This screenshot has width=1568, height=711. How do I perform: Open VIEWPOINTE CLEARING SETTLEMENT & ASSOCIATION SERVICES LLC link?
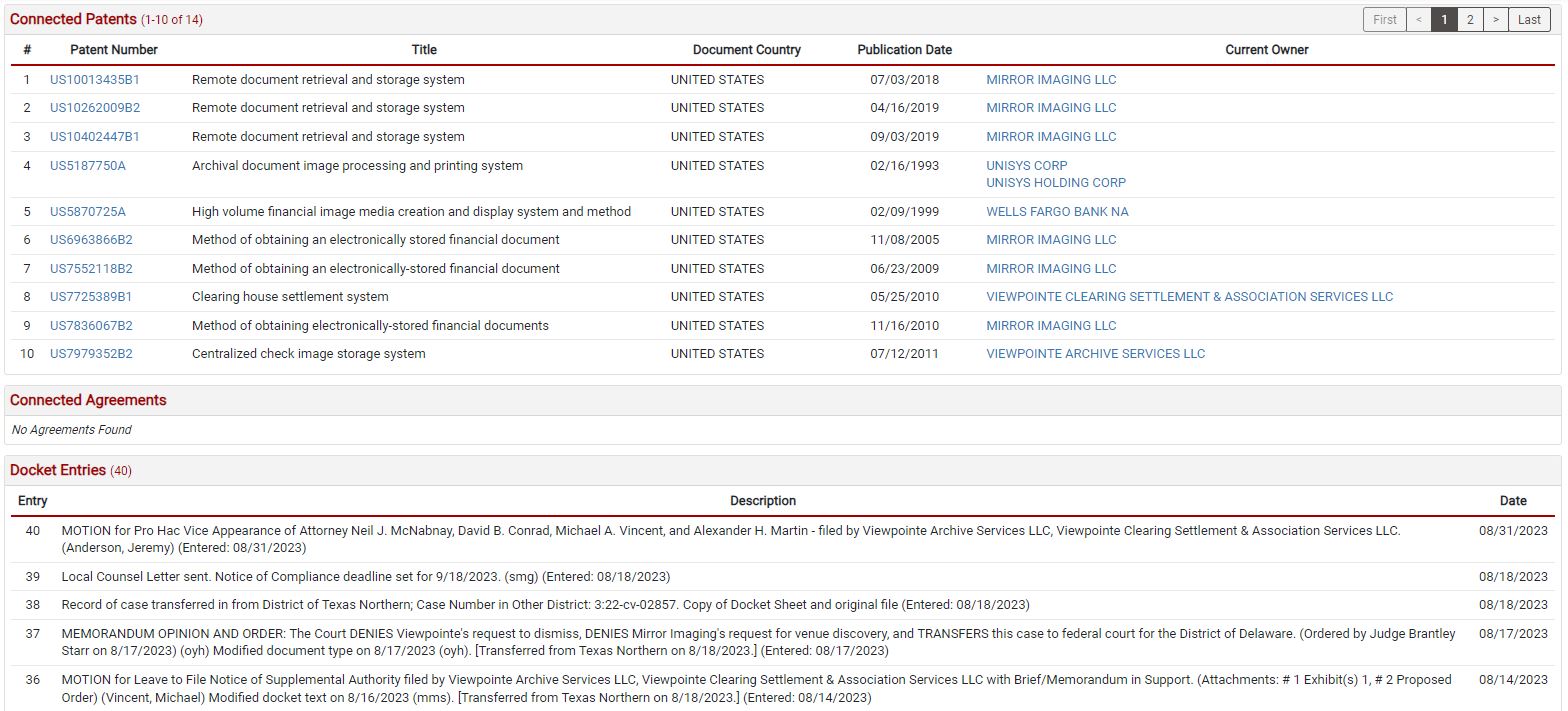click(1189, 297)
